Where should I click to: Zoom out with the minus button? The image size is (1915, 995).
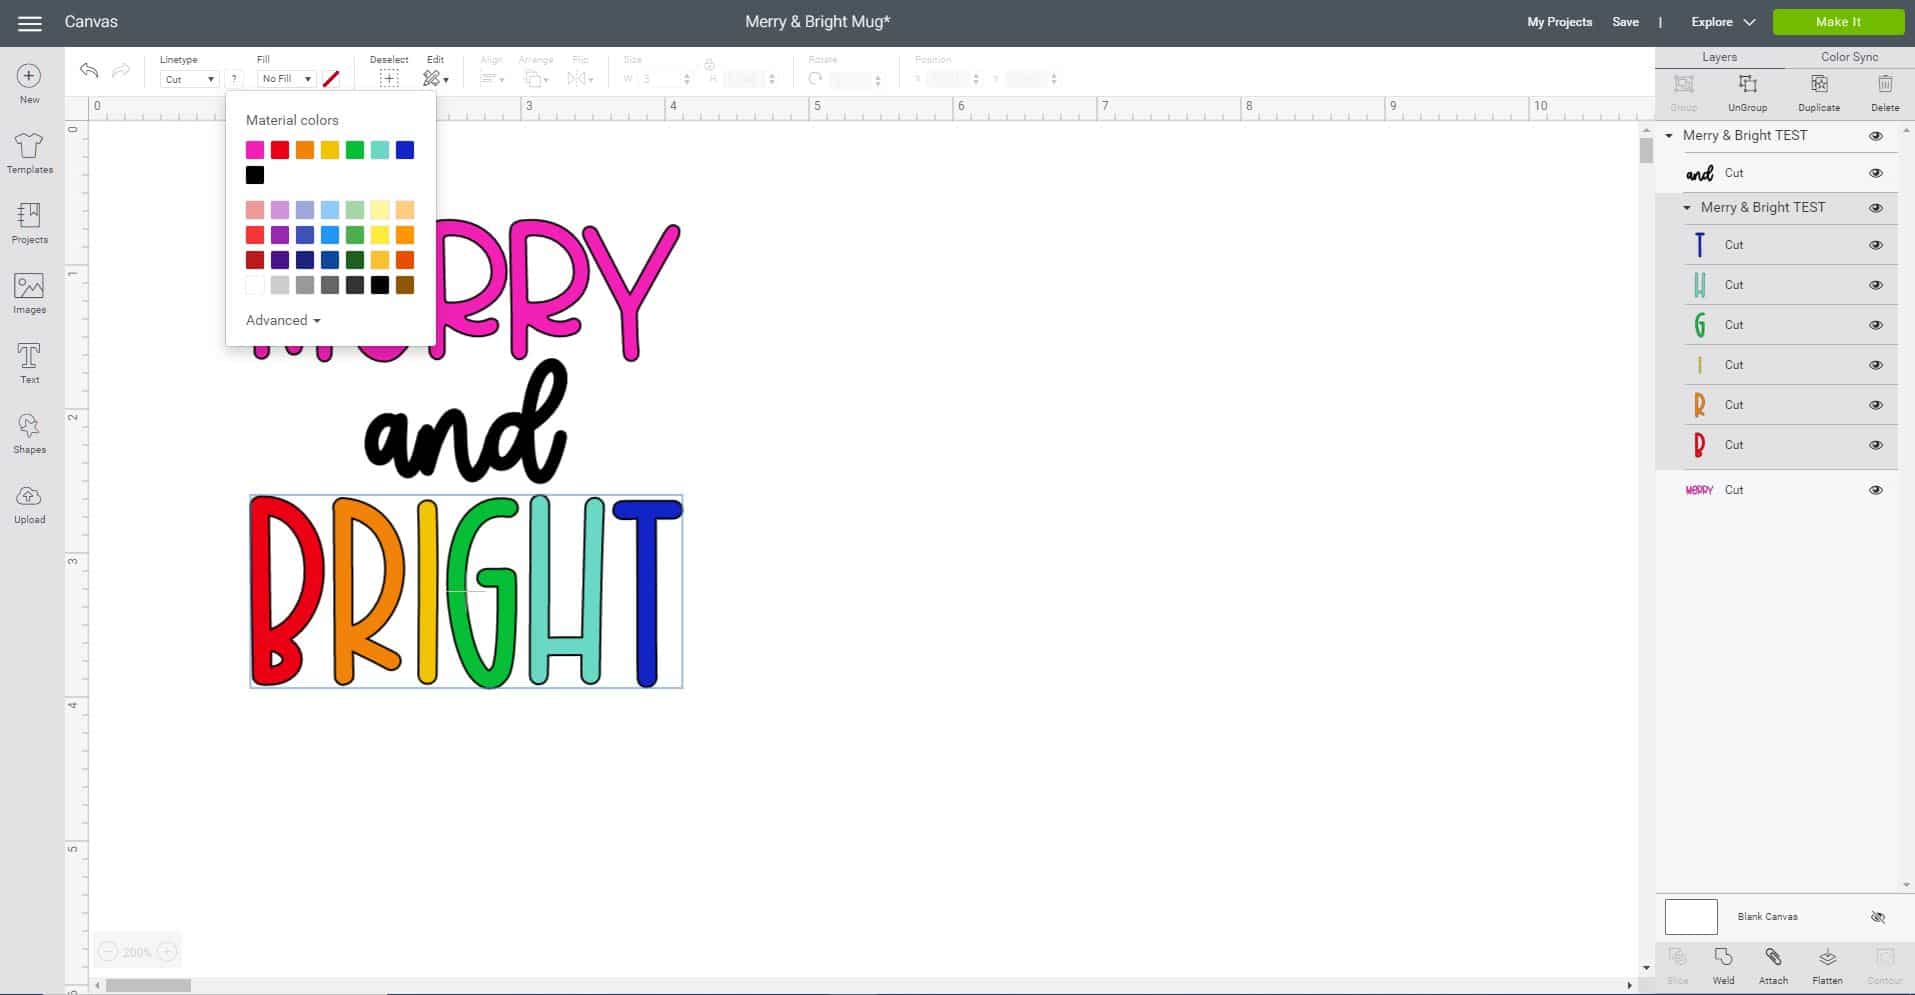pos(108,952)
